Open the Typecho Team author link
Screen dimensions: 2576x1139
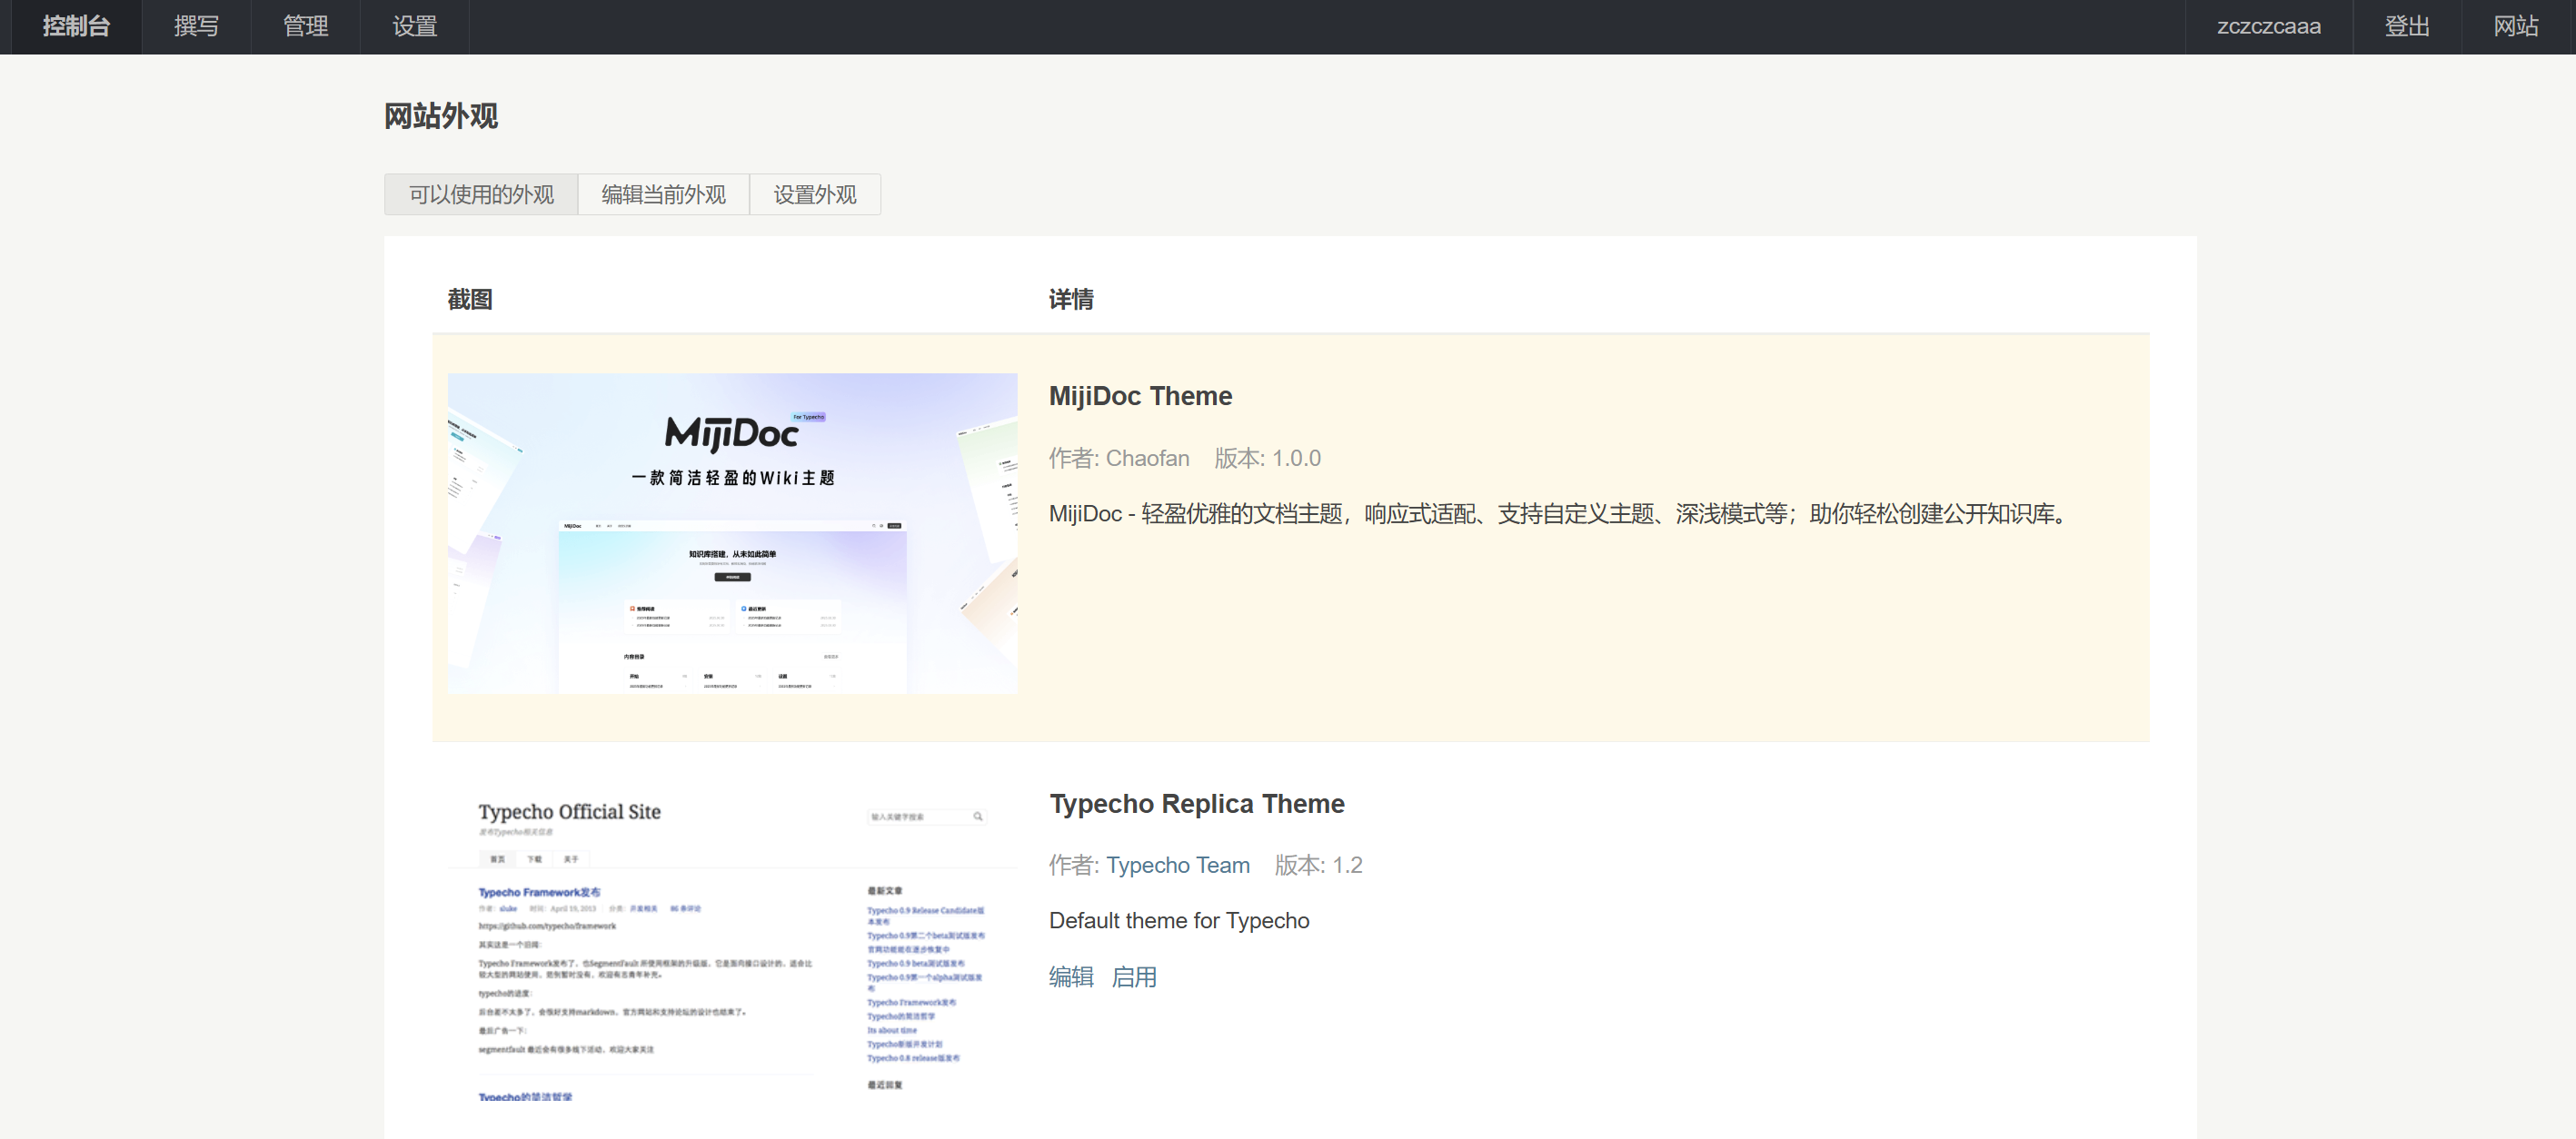click(x=1177, y=865)
